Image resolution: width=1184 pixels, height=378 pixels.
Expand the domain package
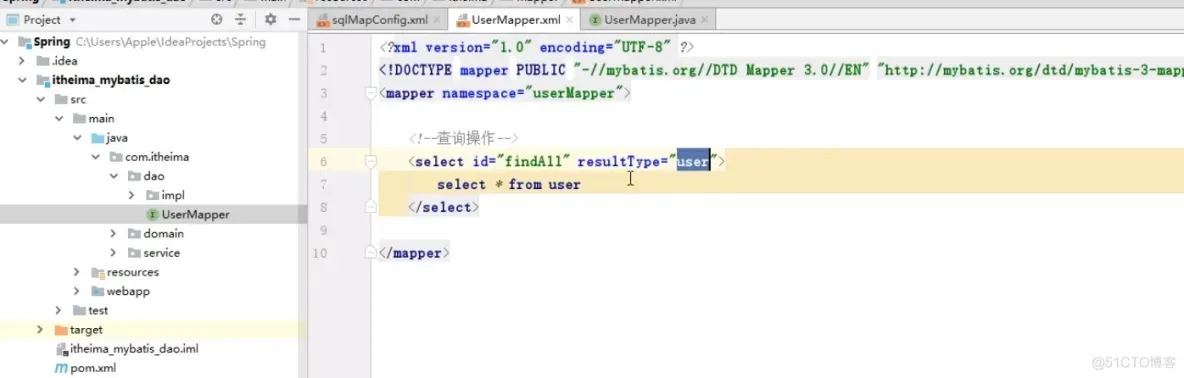pos(113,234)
